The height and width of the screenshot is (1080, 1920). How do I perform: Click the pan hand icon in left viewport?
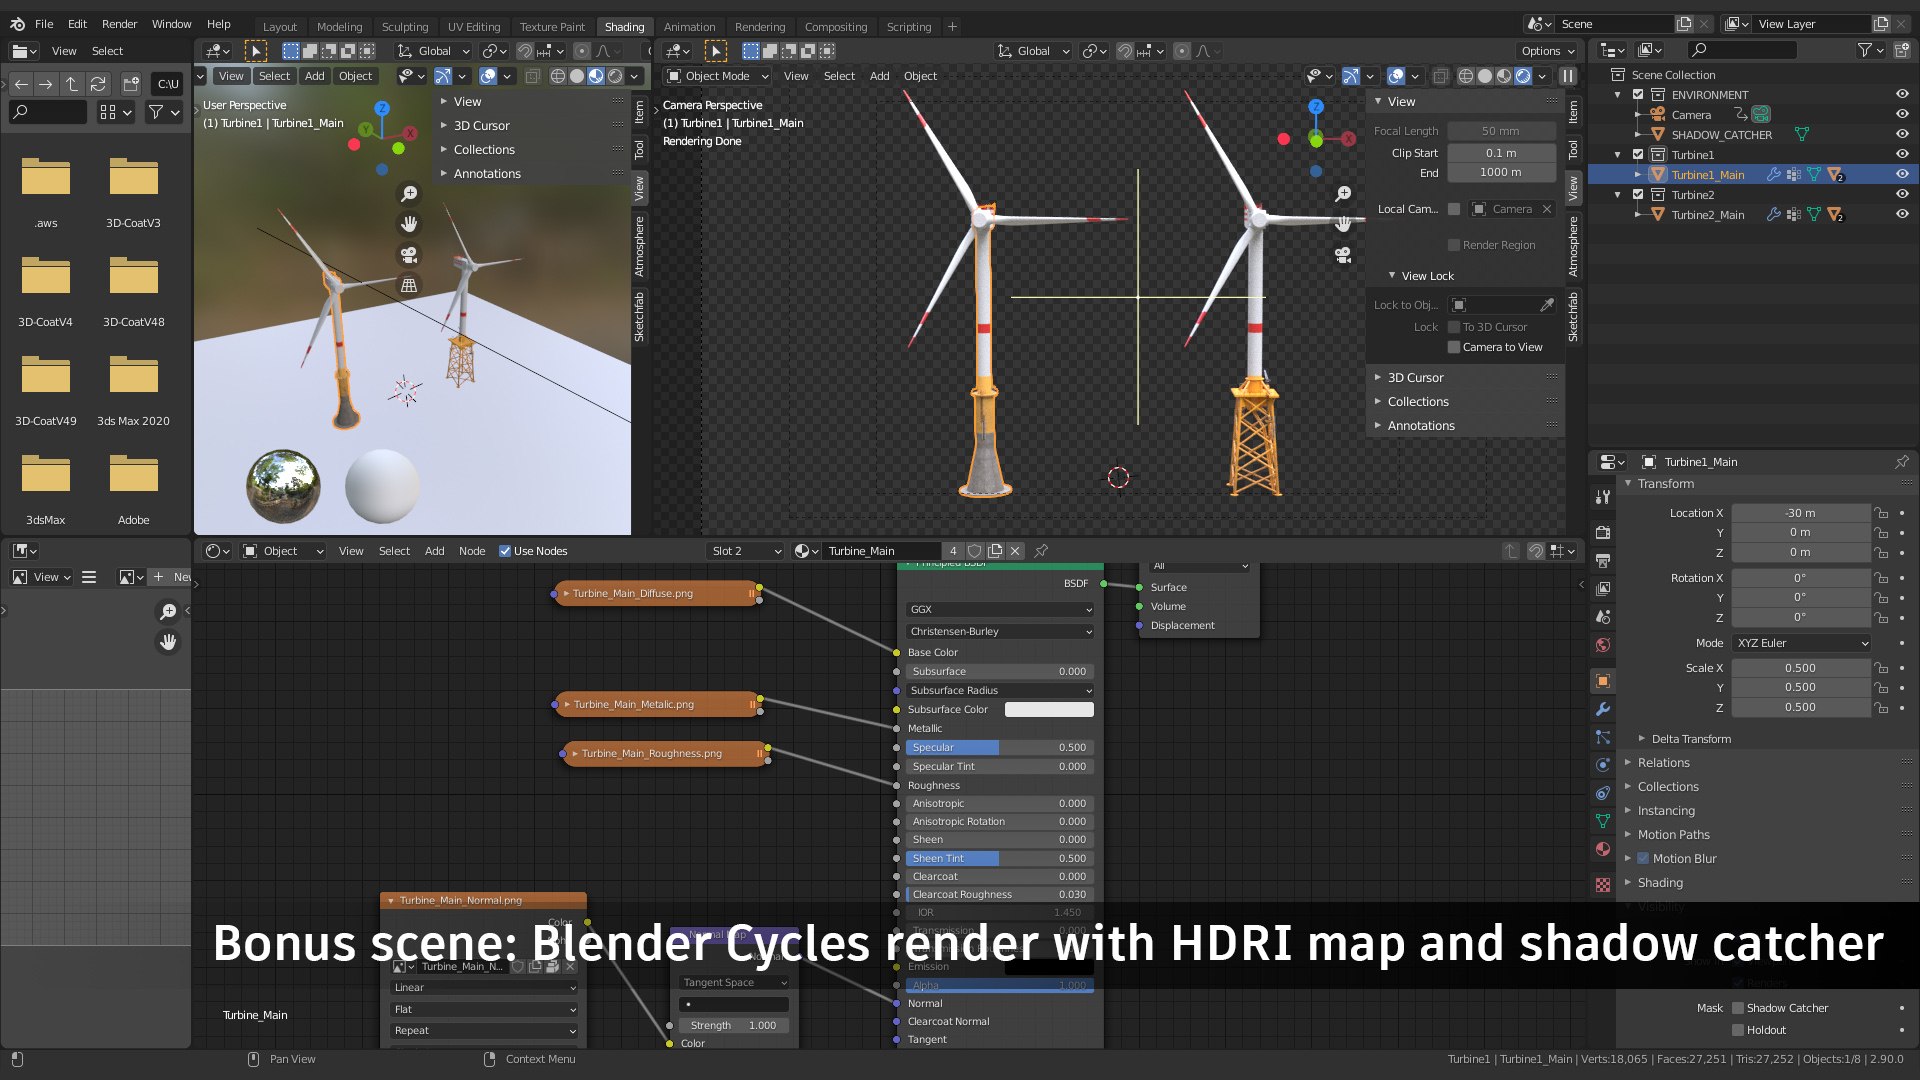click(x=409, y=224)
